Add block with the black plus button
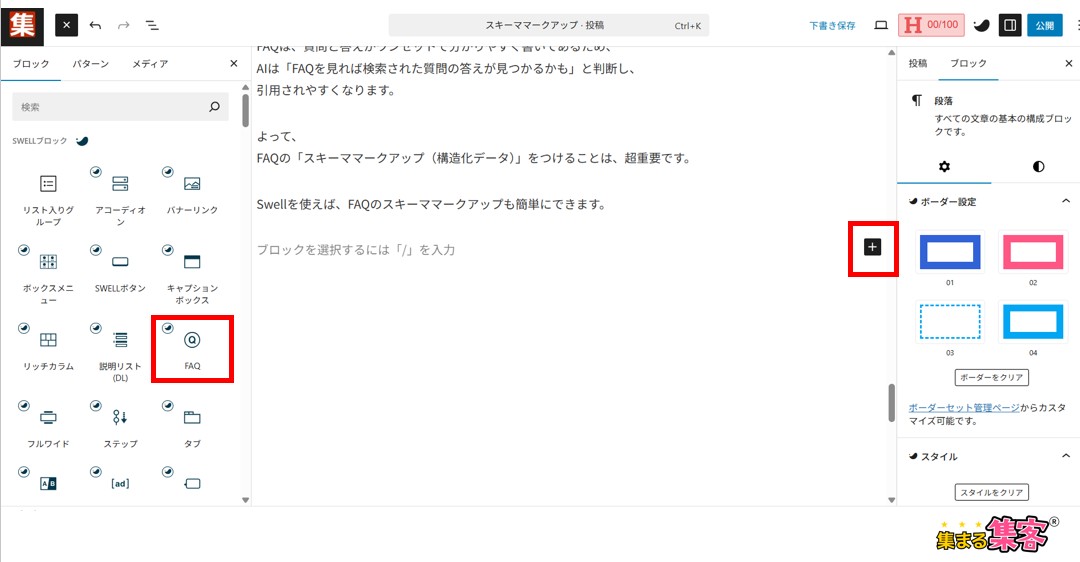The width and height of the screenshot is (1080, 562). point(872,247)
